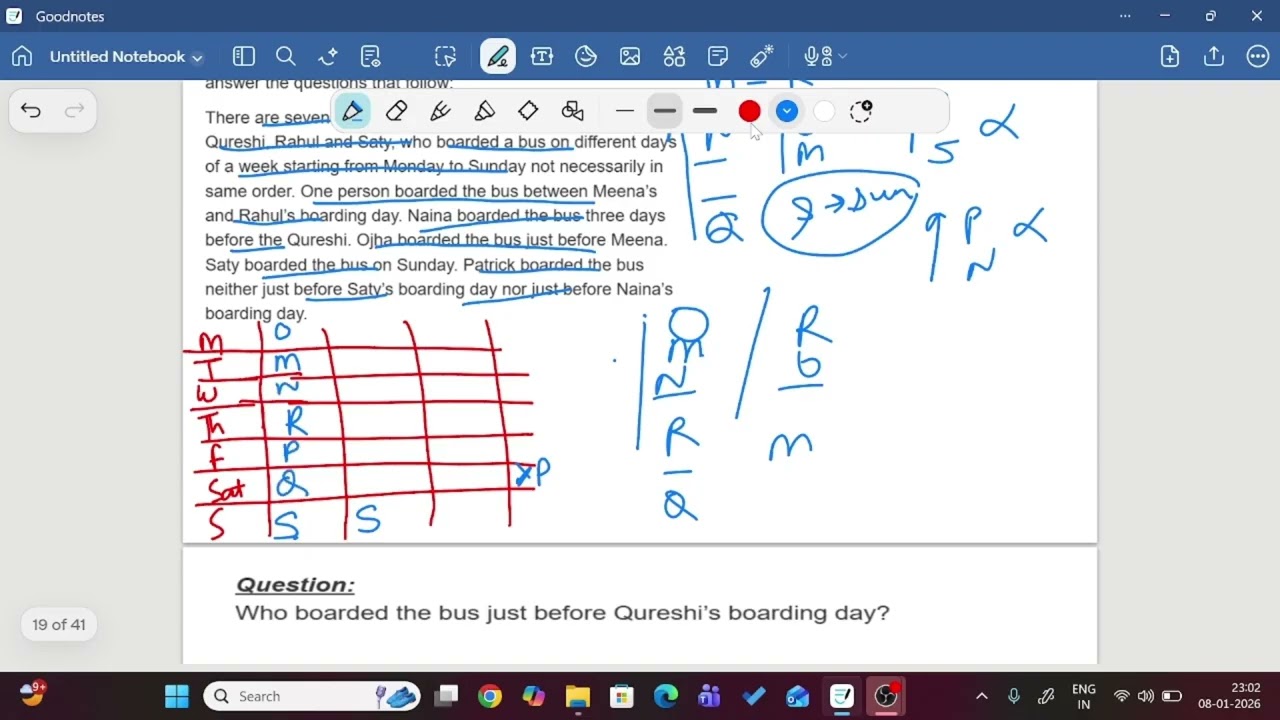Screen dimensions: 1280x720
Task: Add a sticky note comment
Action: pyautogui.click(x=718, y=57)
